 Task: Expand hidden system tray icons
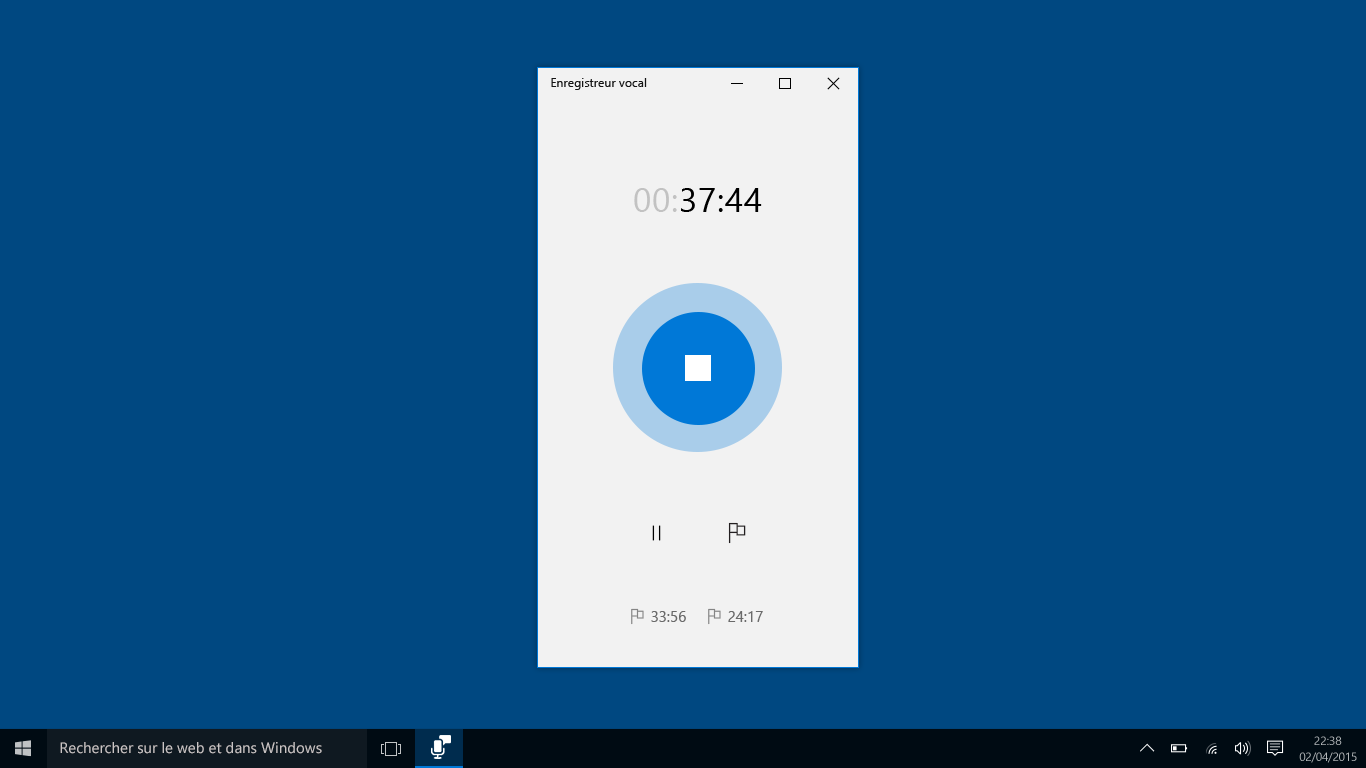(x=1146, y=747)
